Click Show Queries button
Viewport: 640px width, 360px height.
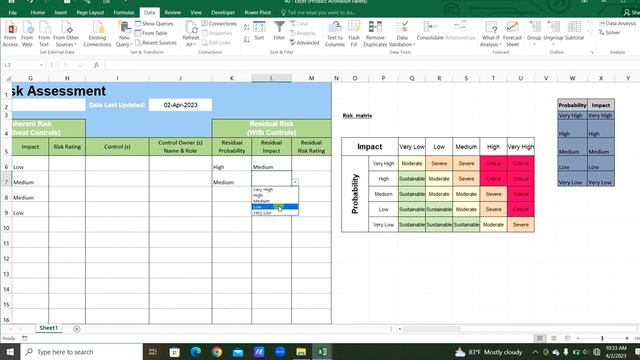pos(154,24)
